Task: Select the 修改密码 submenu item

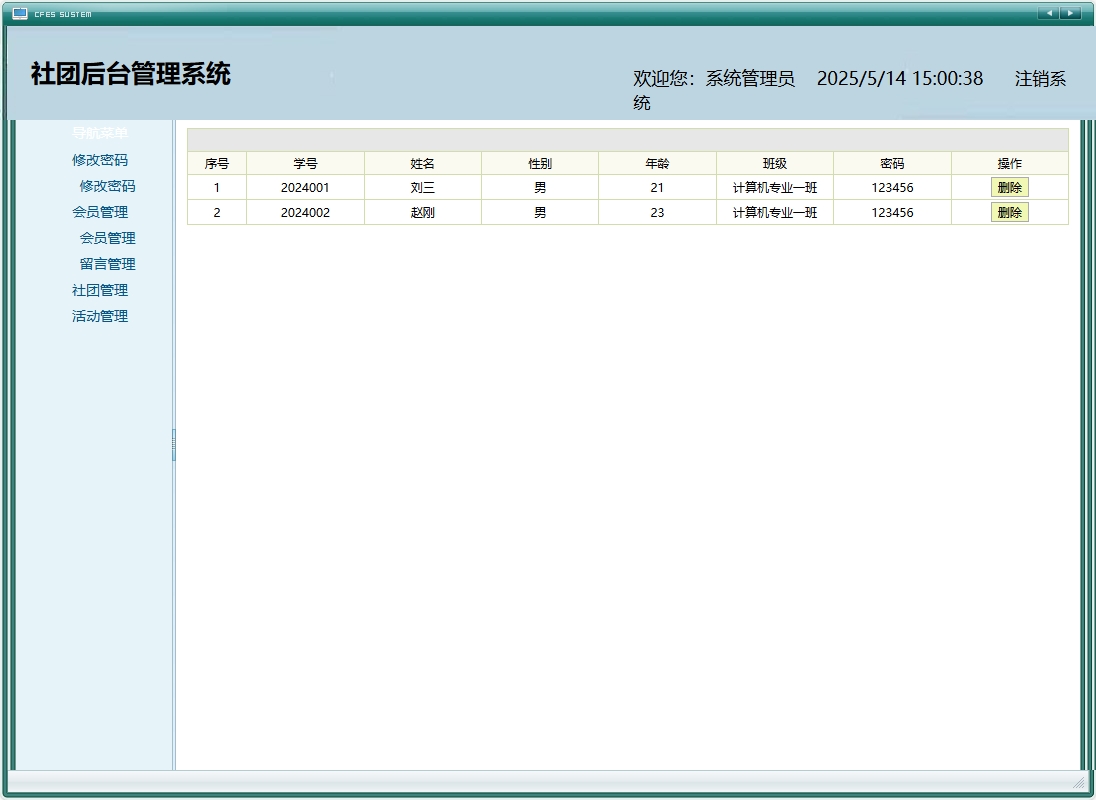Action: click(x=107, y=186)
